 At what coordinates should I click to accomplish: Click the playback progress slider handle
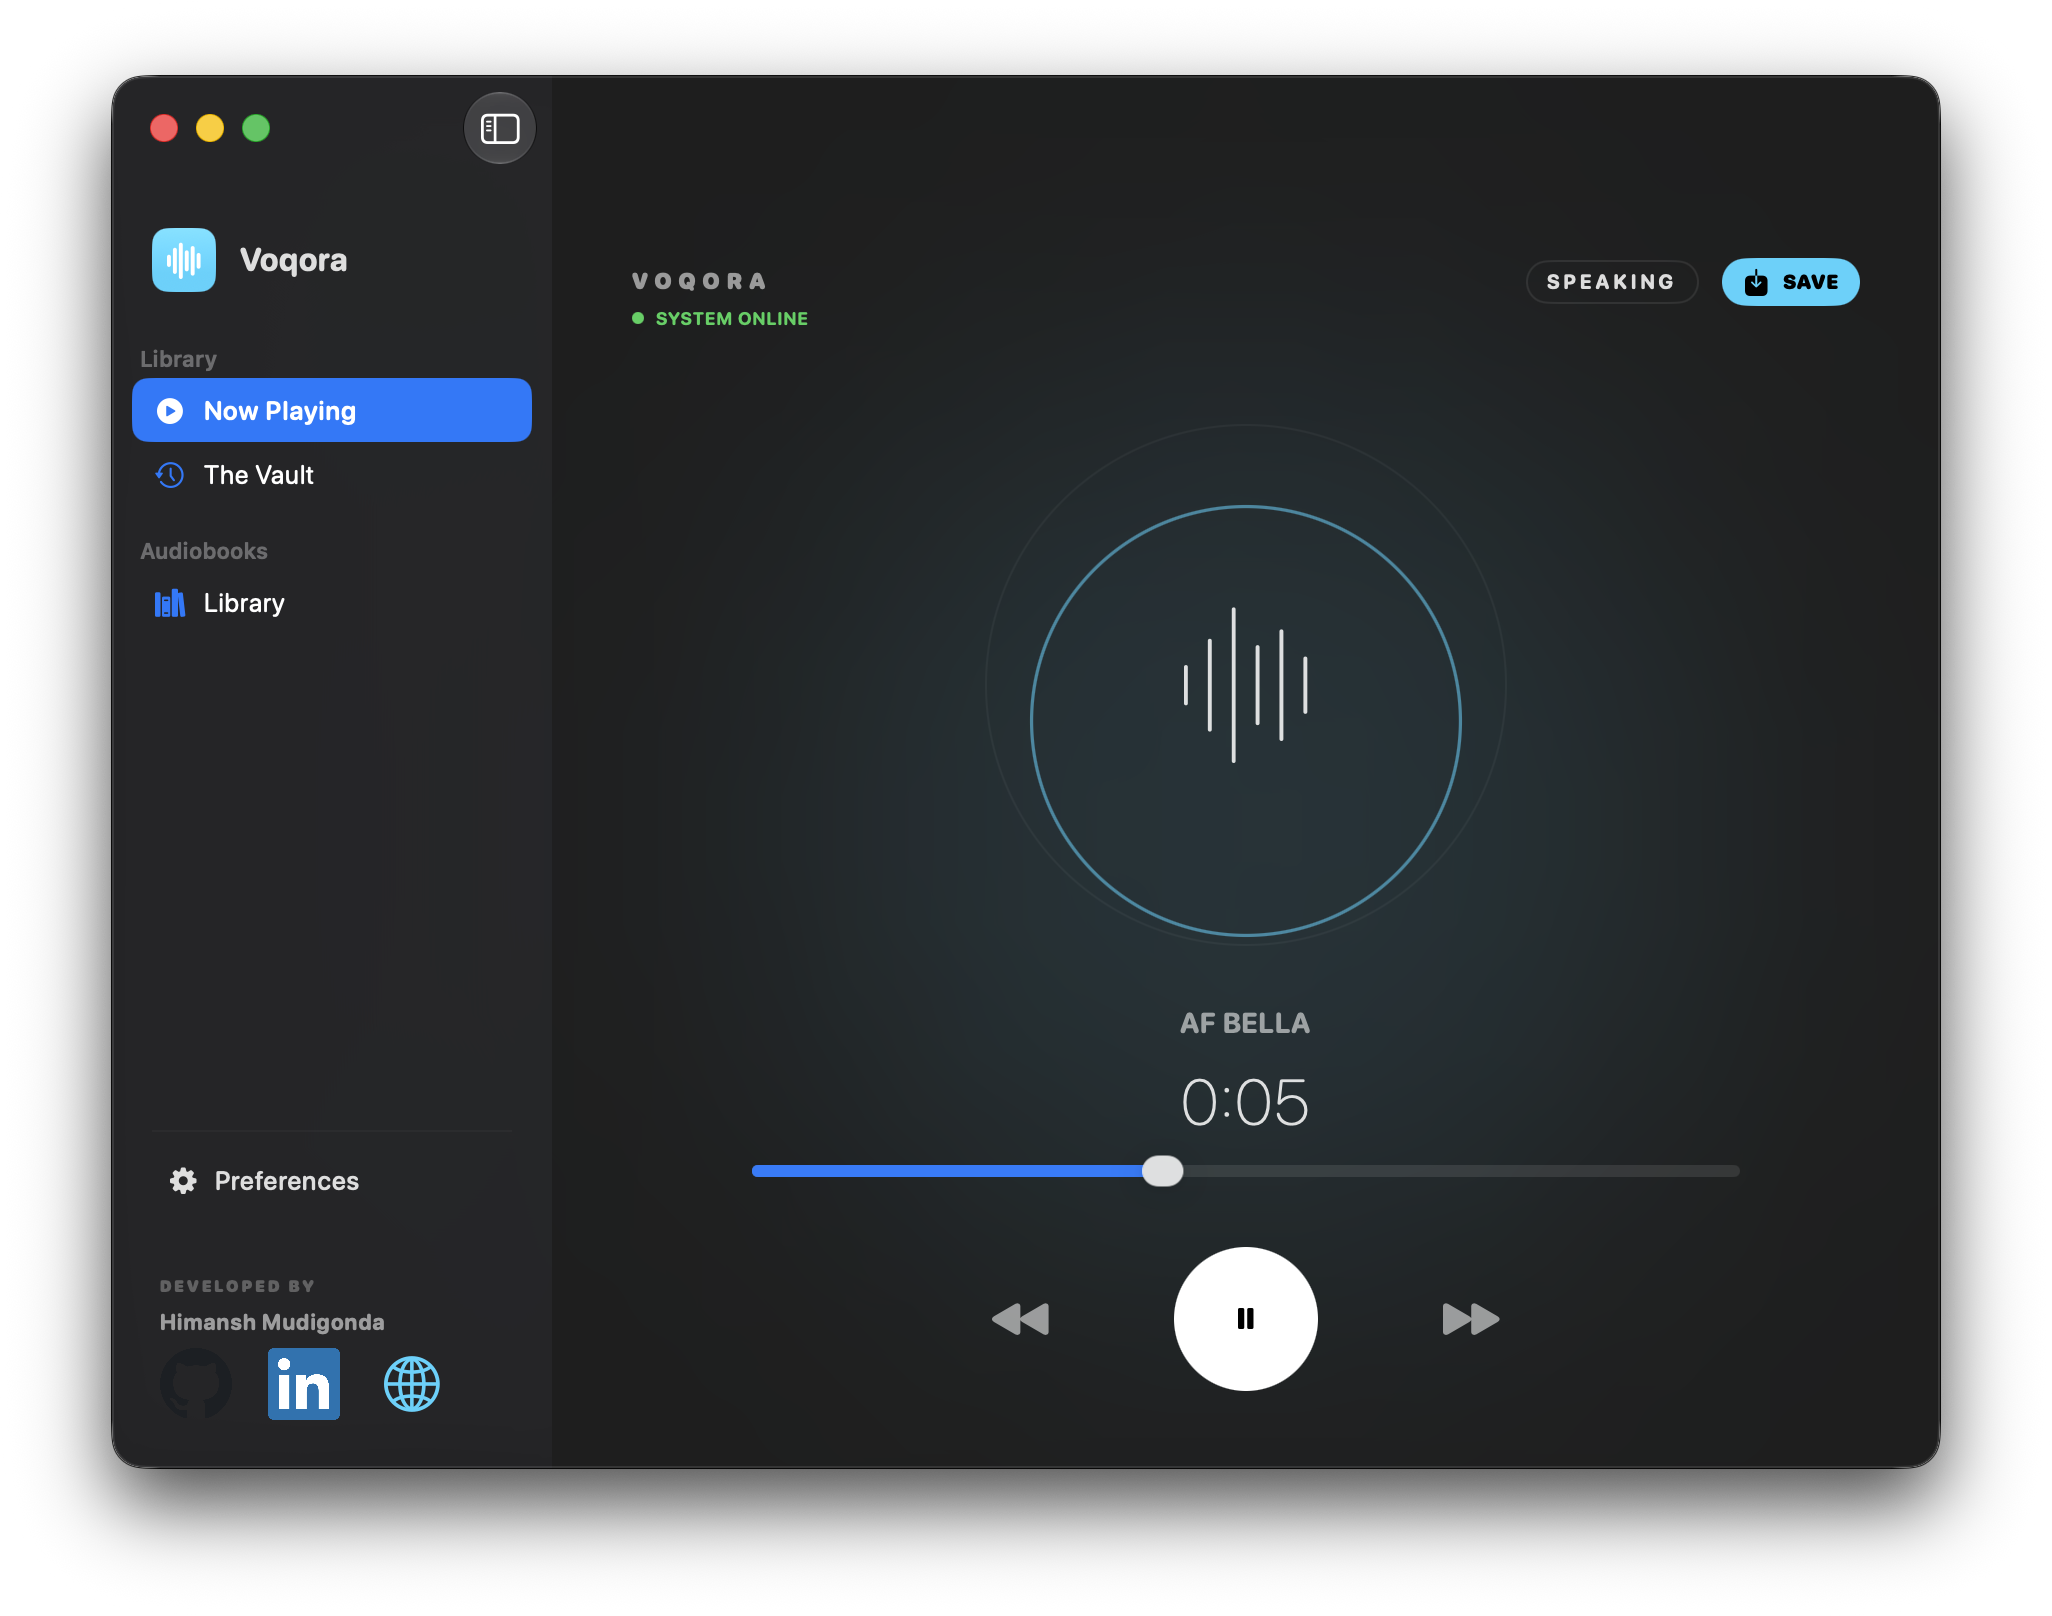point(1162,1170)
